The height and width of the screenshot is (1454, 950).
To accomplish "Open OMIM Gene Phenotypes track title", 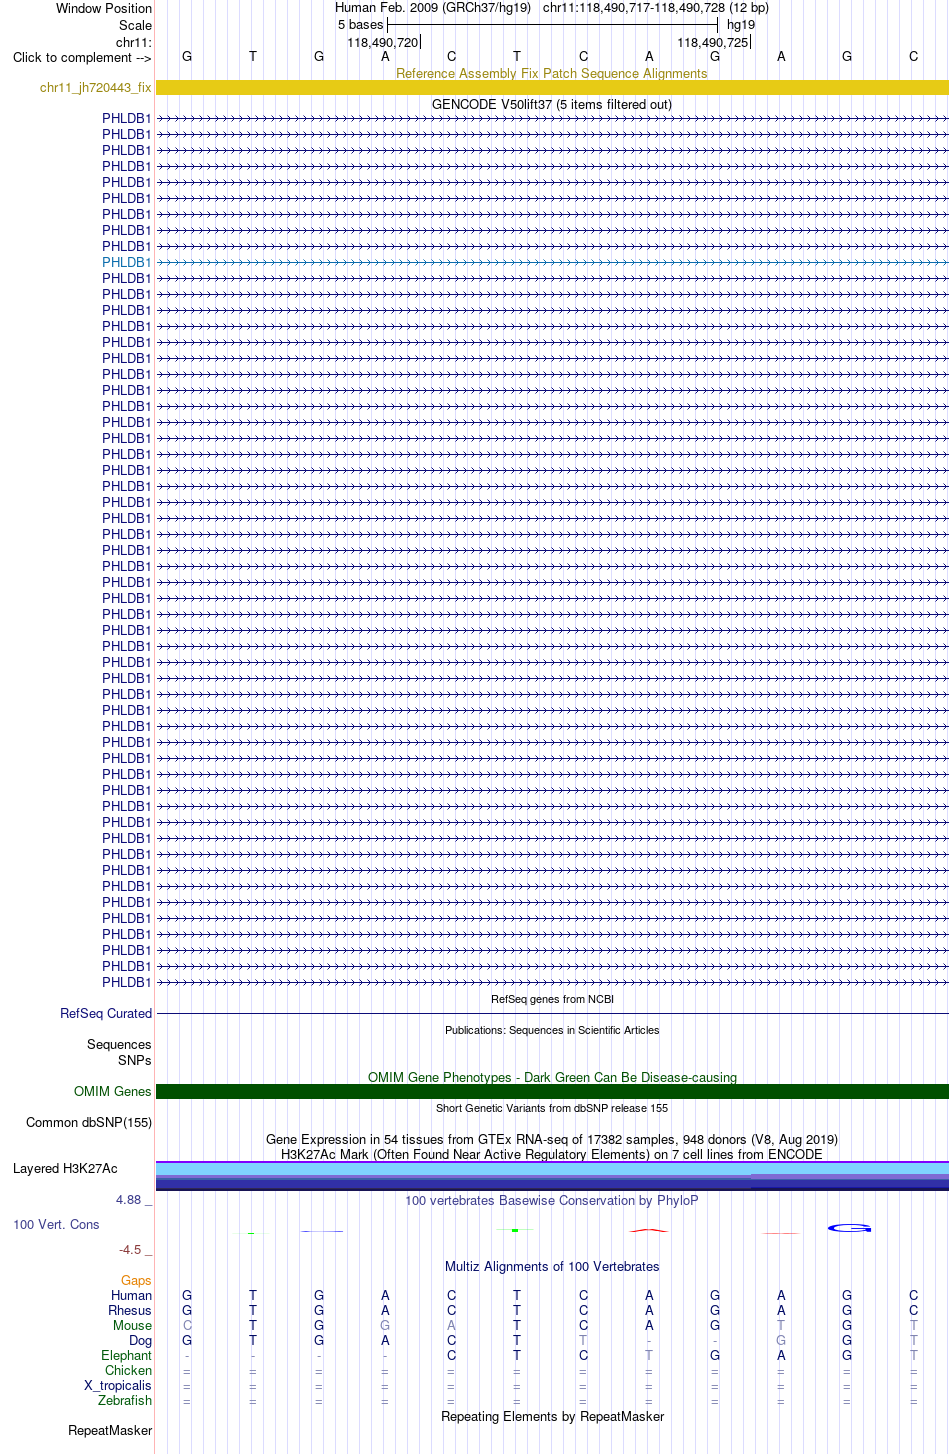I will (x=552, y=1077).
